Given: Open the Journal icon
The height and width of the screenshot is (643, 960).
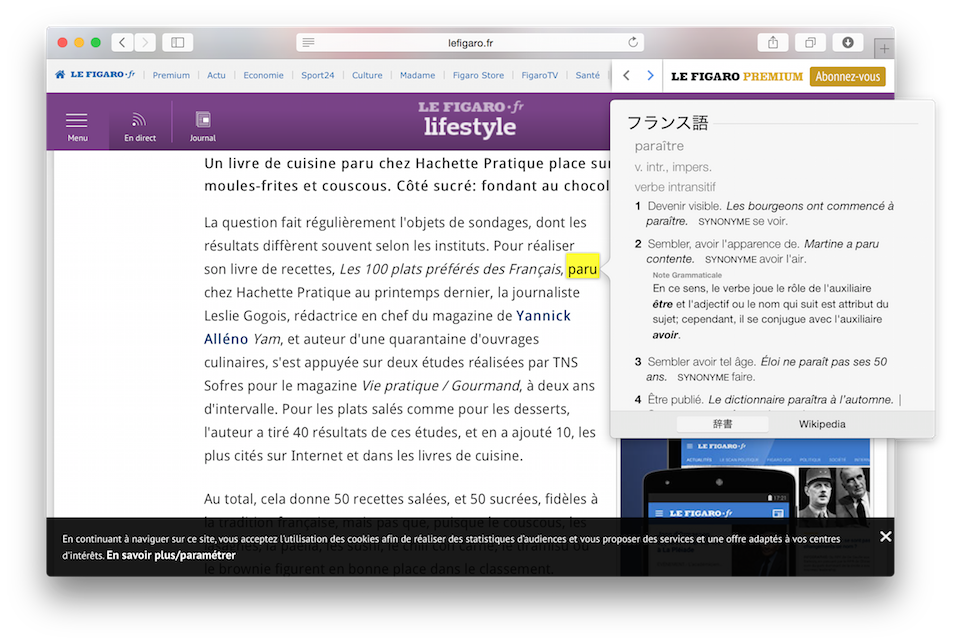Looking at the screenshot, I should (x=203, y=126).
